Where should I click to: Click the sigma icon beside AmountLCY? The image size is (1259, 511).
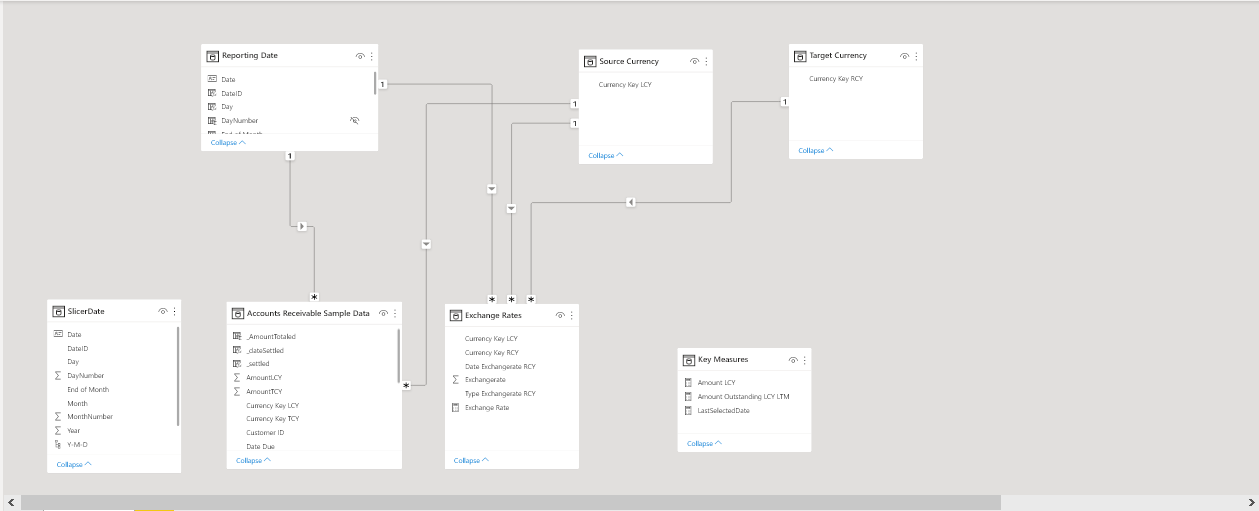(237, 378)
